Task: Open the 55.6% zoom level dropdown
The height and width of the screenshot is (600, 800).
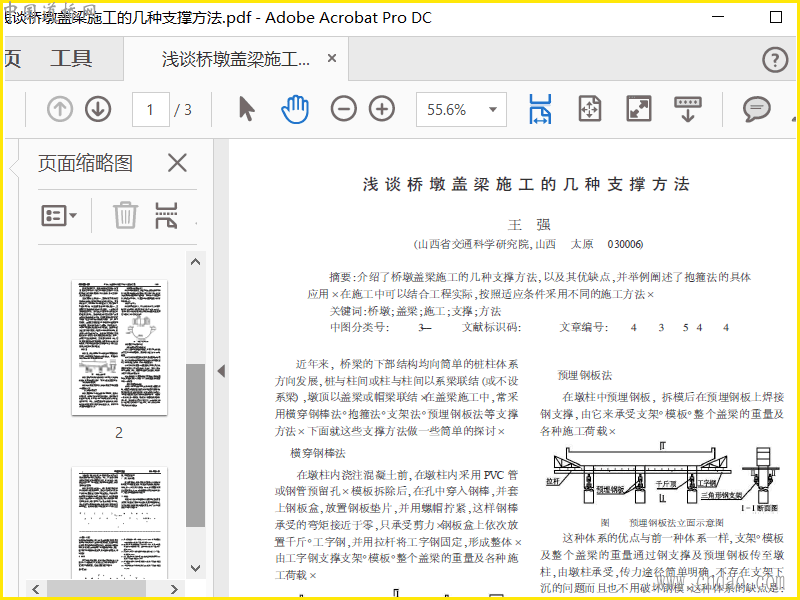Action: pos(461,109)
